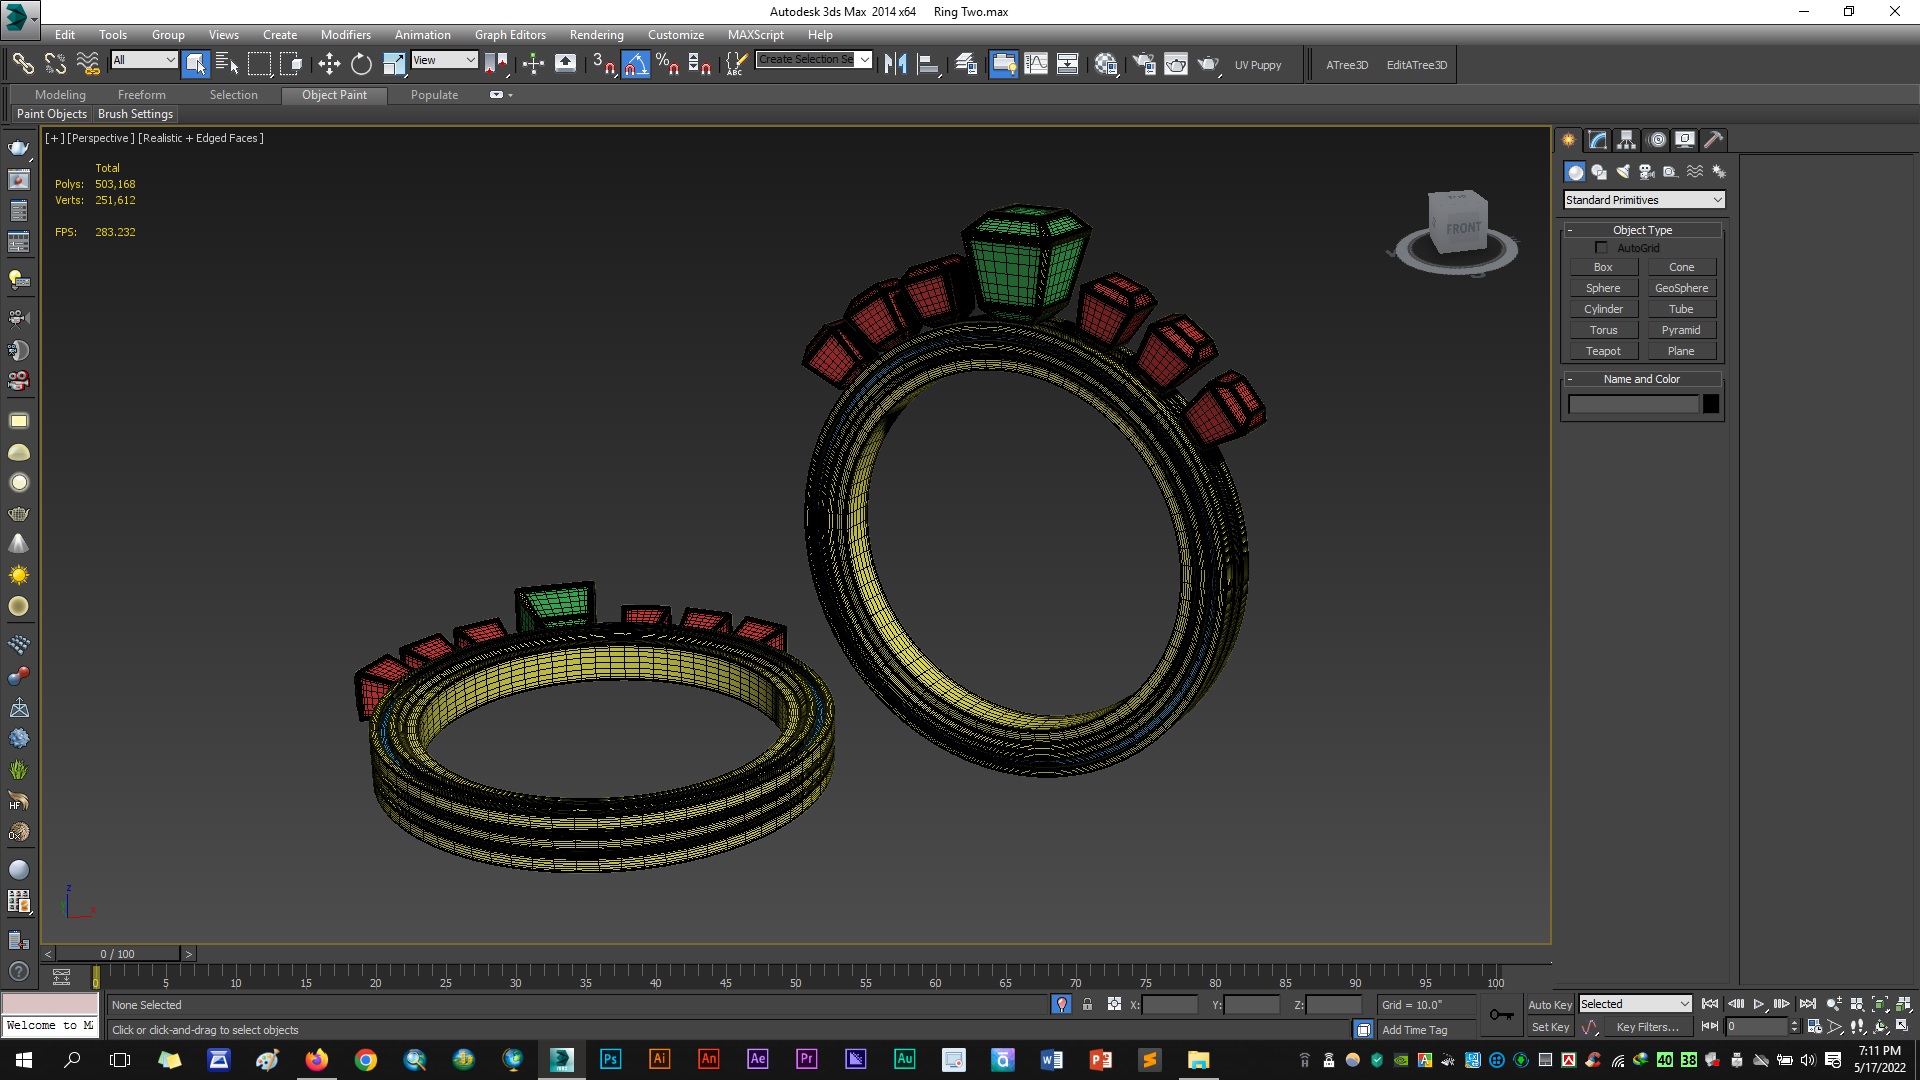Open the Modify panel tab
1920x1080 pixels.
pos(1598,140)
